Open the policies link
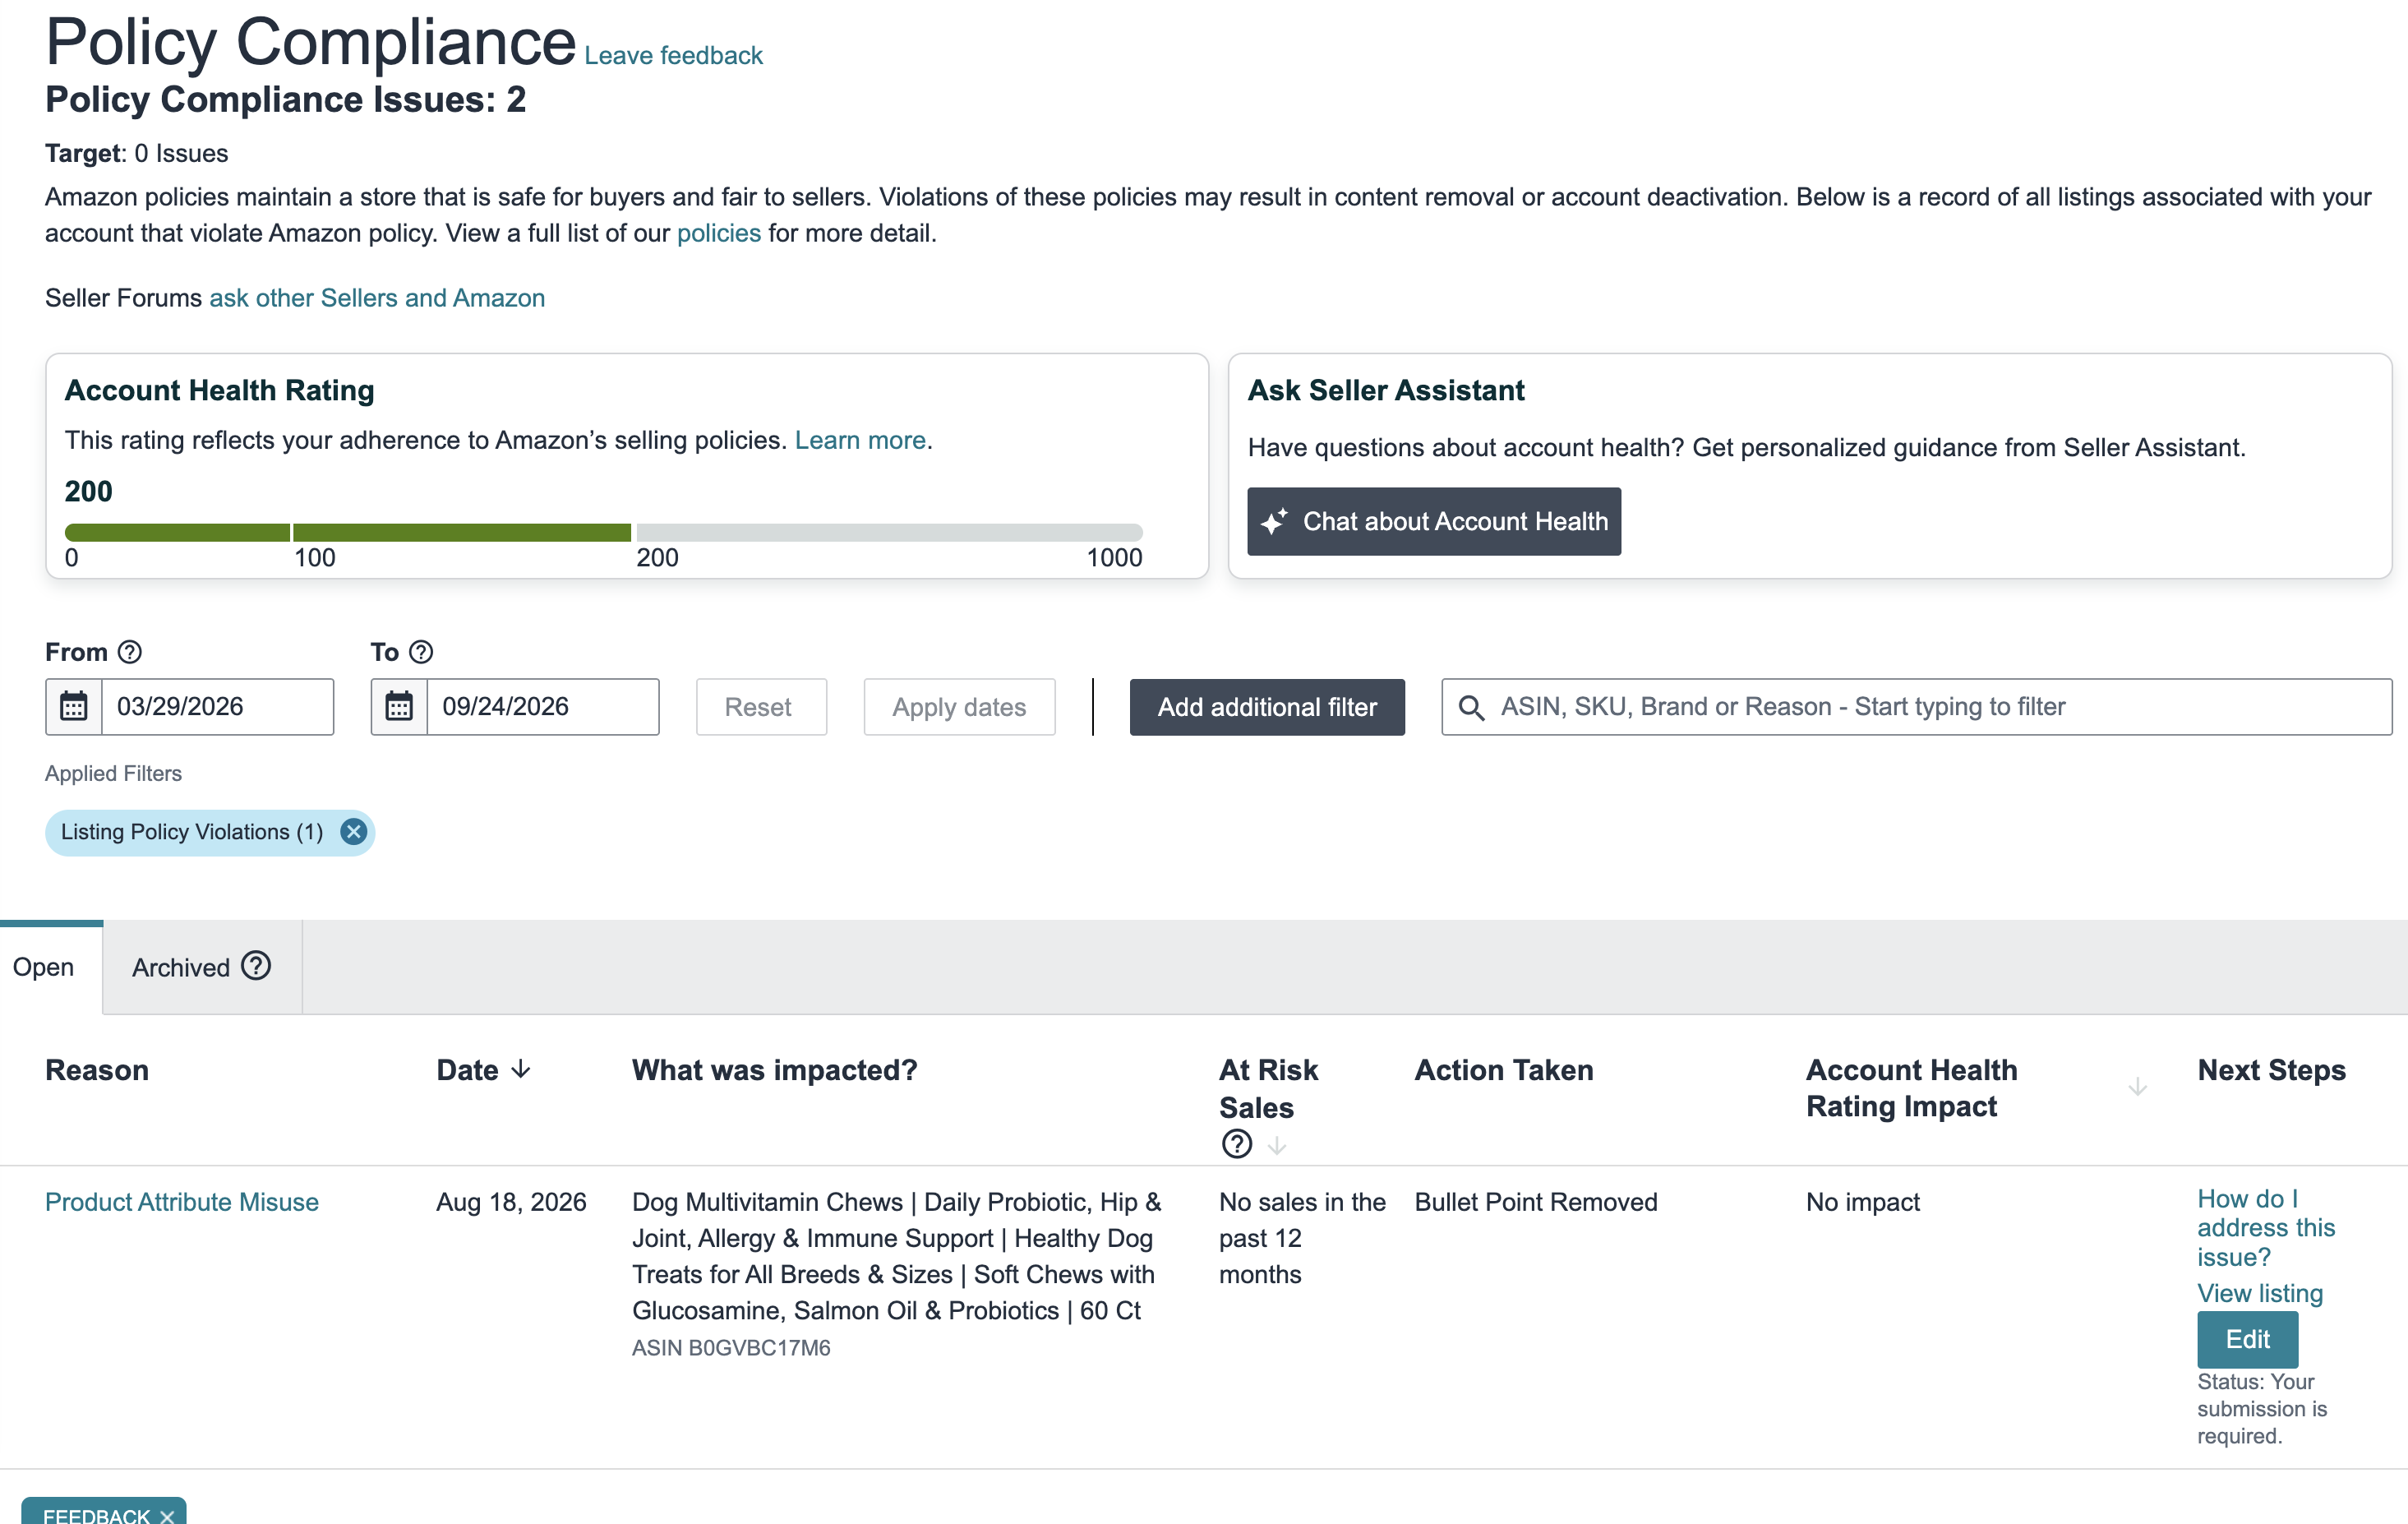Screen dimensions: 2408x1524 (719, 233)
